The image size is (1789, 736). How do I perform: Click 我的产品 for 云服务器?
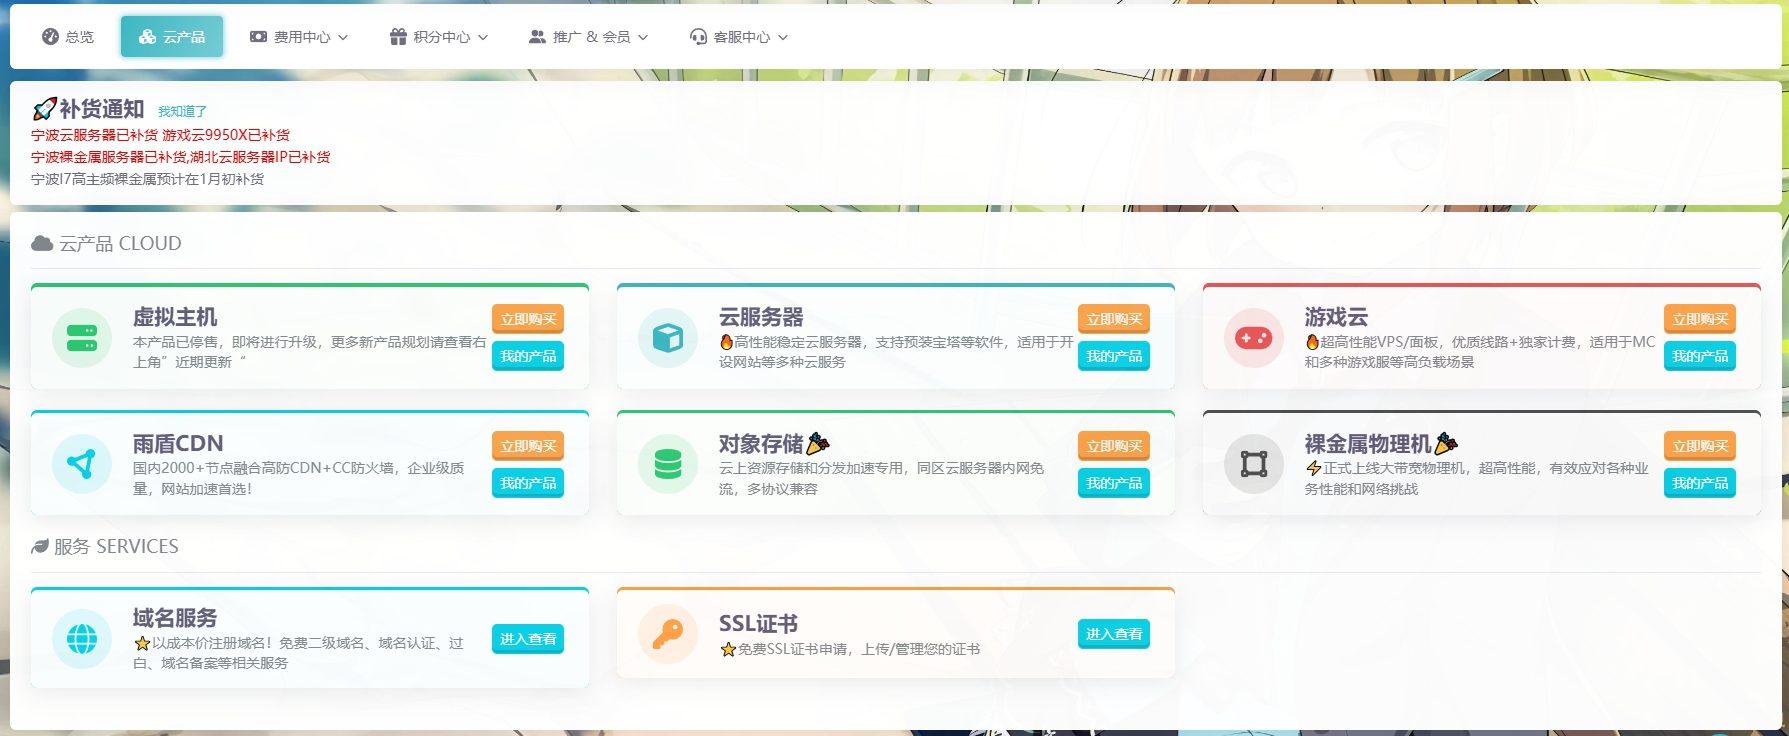tap(1114, 356)
